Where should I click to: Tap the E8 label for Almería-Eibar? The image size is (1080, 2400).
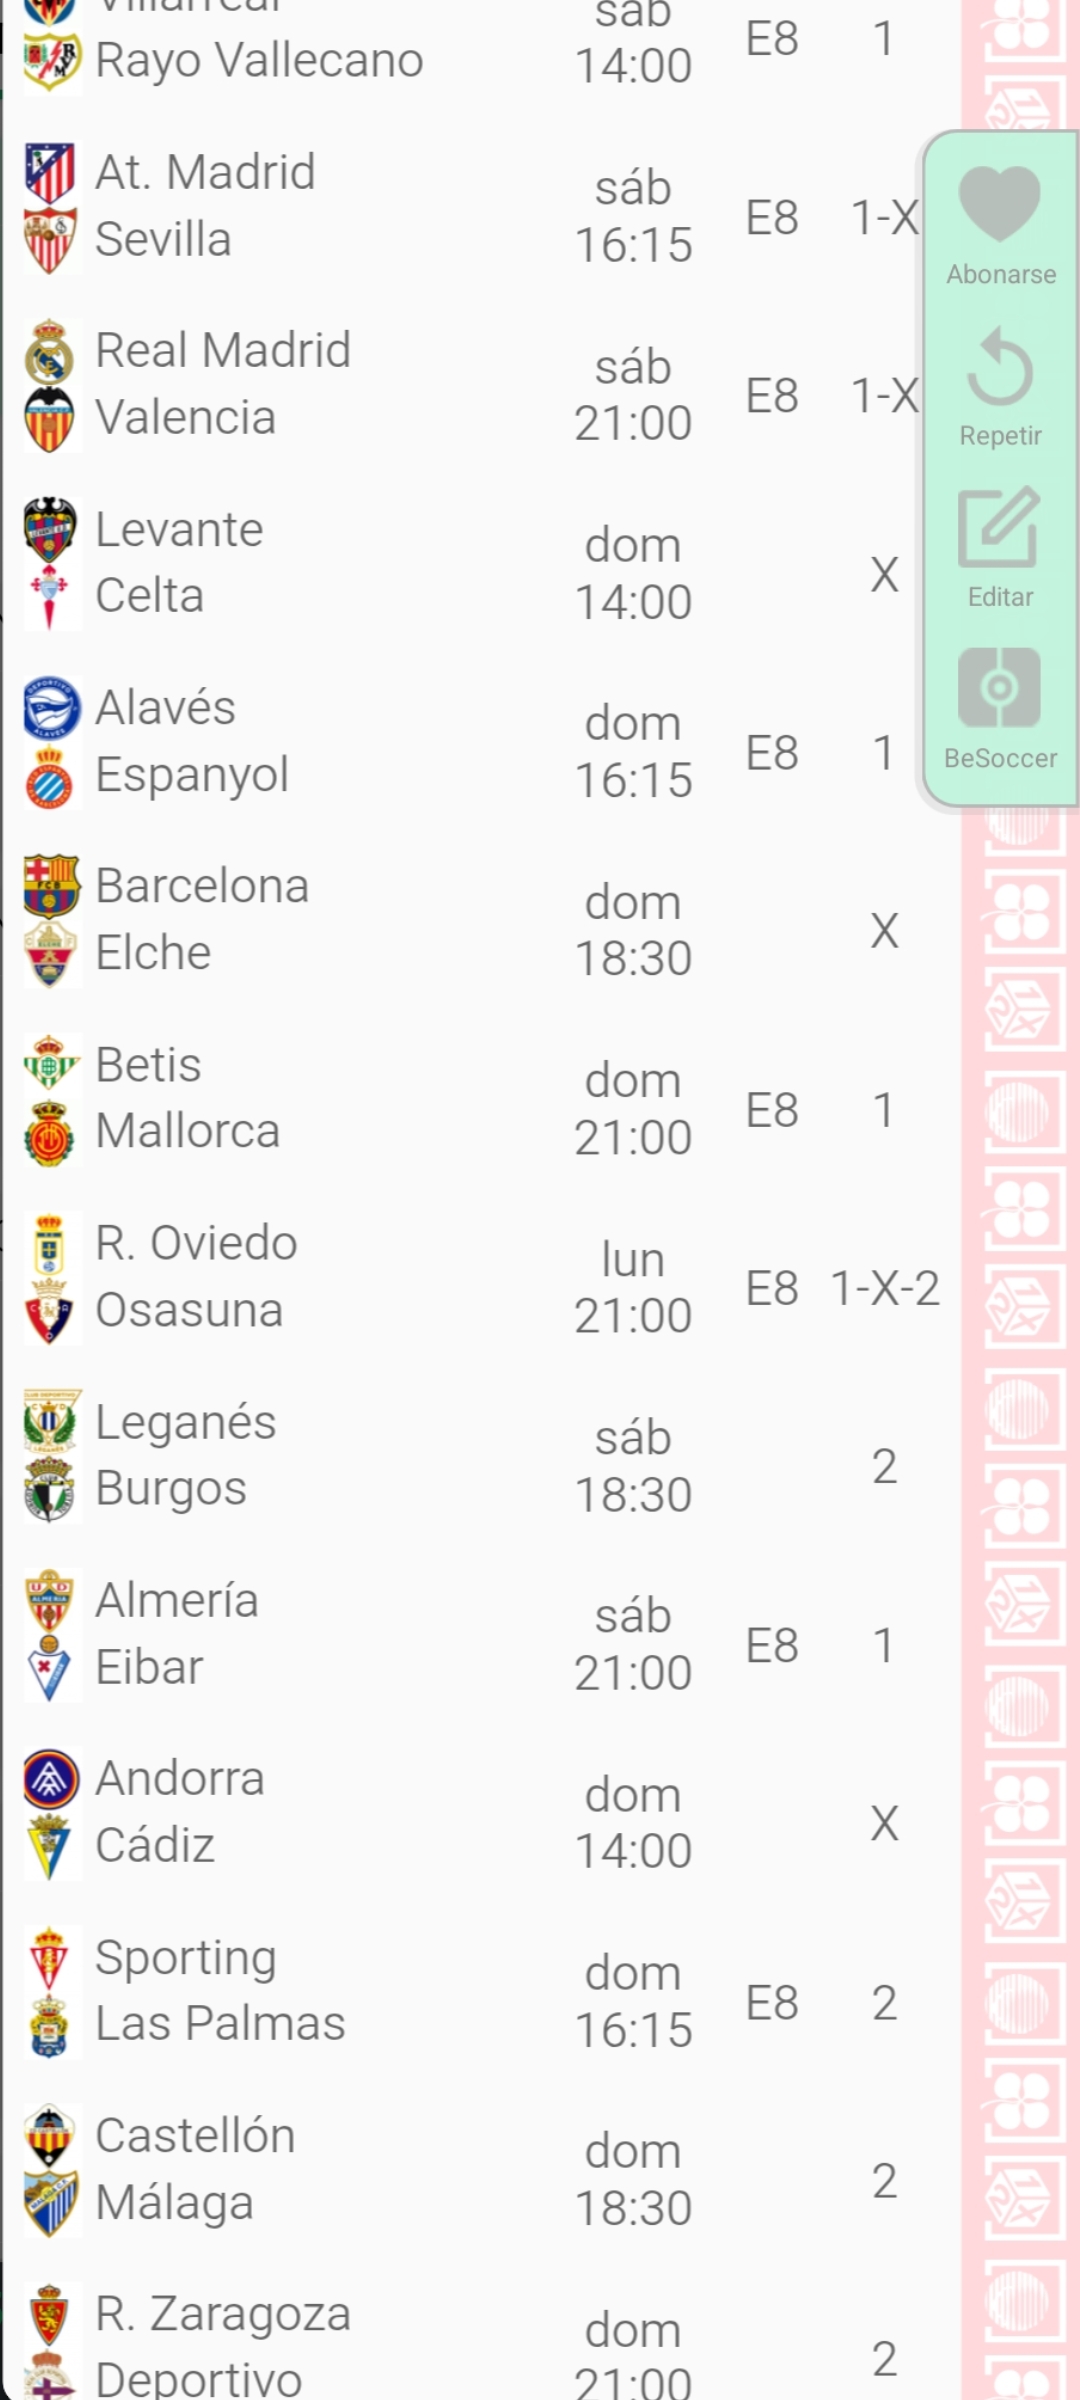pos(772,1646)
